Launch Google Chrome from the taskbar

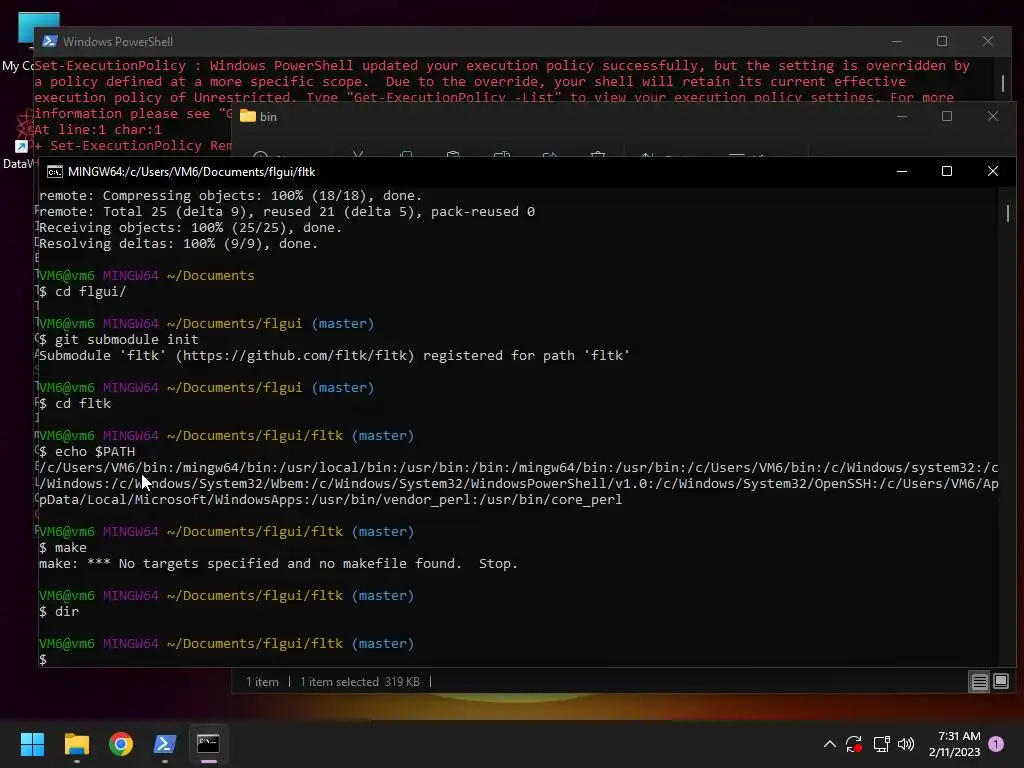[121, 744]
